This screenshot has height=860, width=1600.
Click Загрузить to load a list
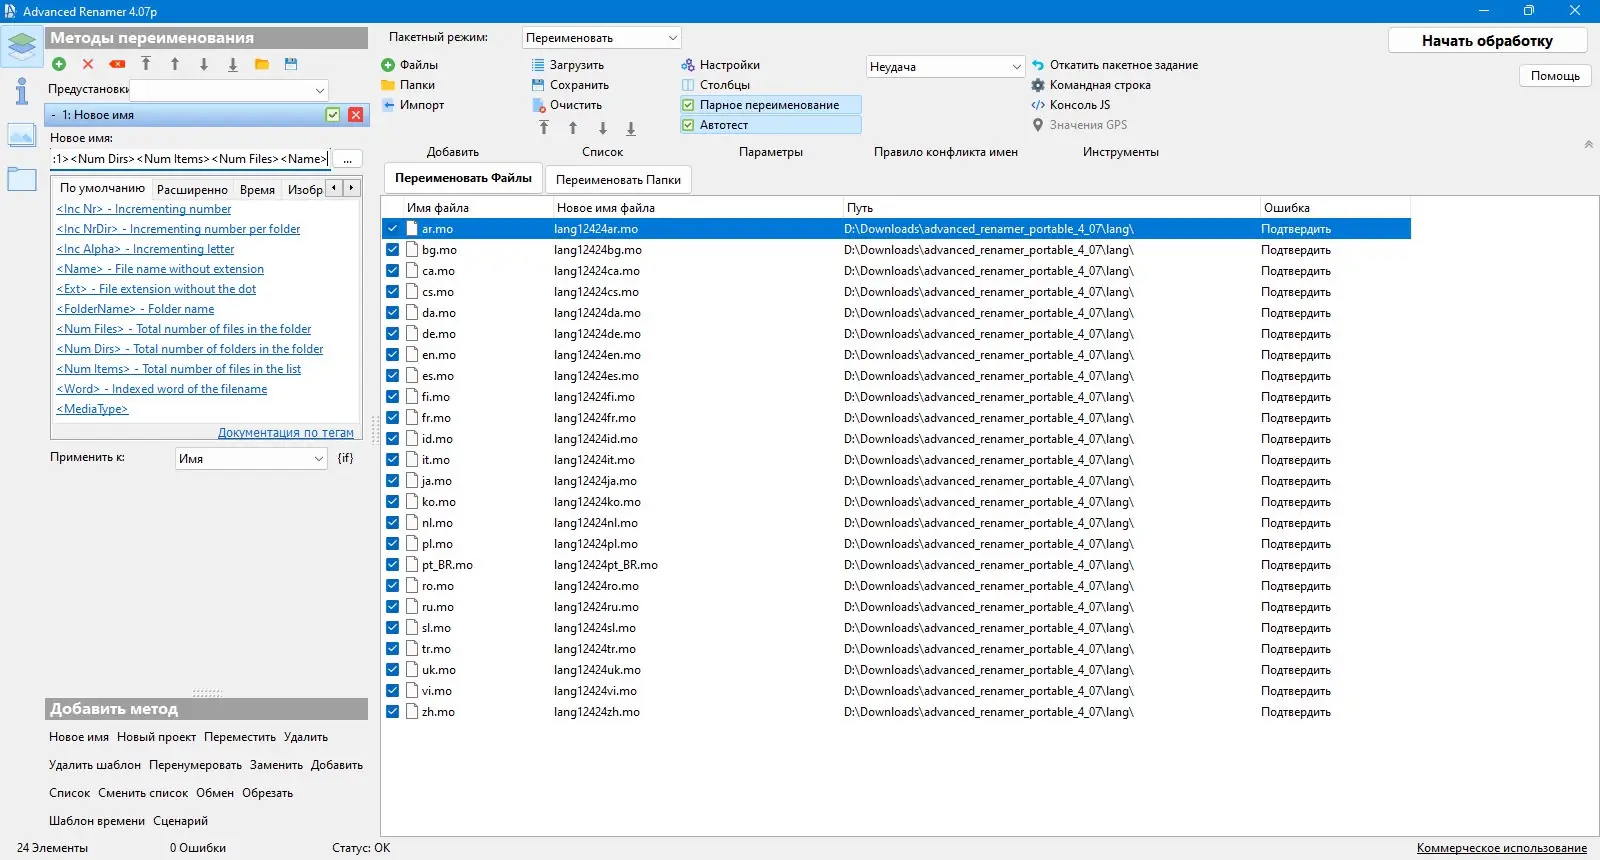tap(568, 65)
